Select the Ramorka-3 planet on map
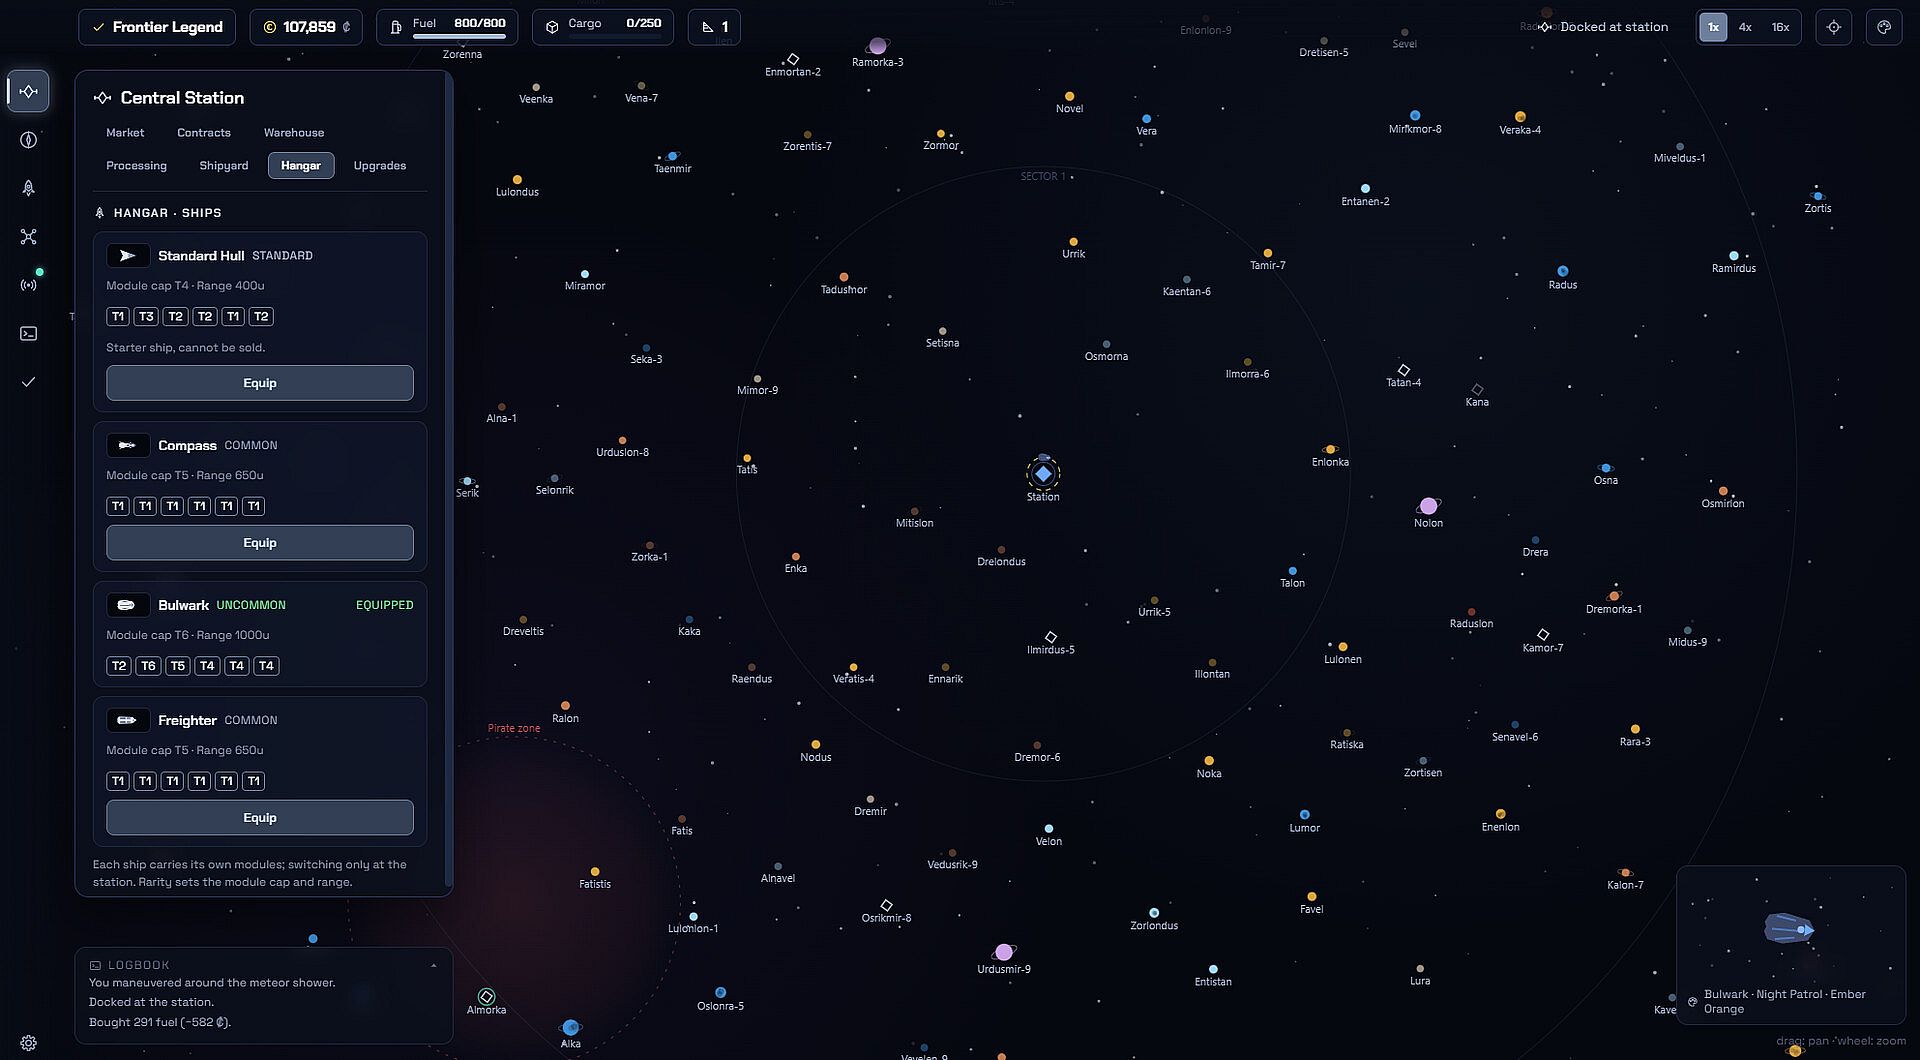1920x1060 pixels. click(x=878, y=46)
